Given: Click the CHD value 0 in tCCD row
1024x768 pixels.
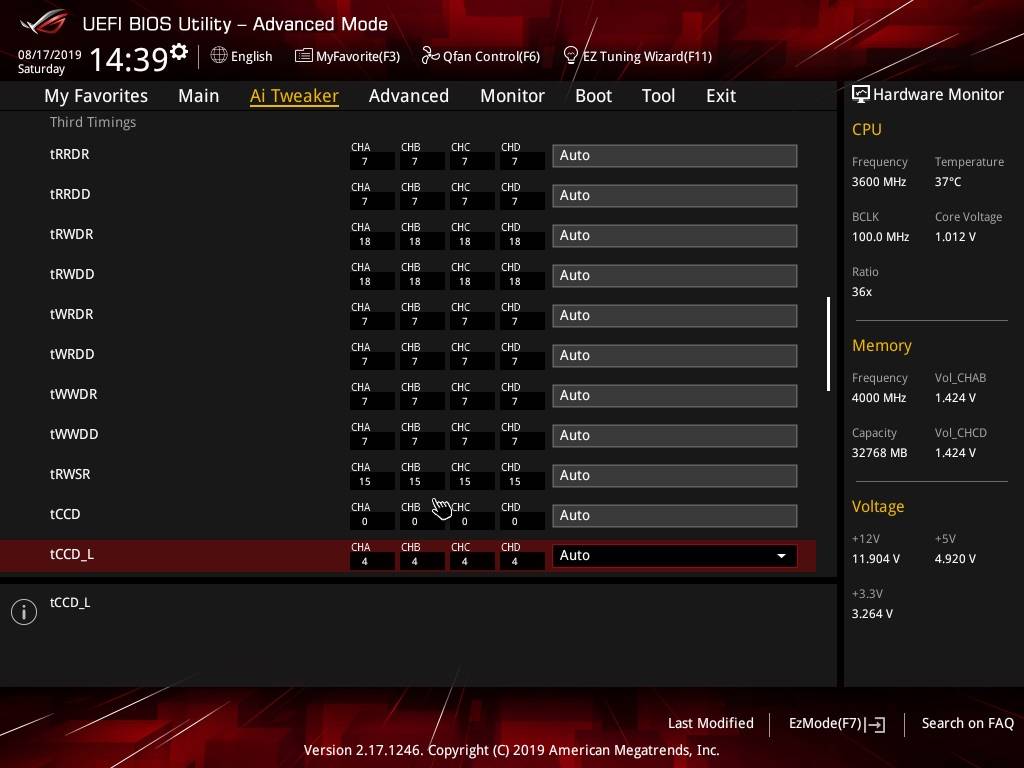Looking at the screenshot, I should 515,522.
